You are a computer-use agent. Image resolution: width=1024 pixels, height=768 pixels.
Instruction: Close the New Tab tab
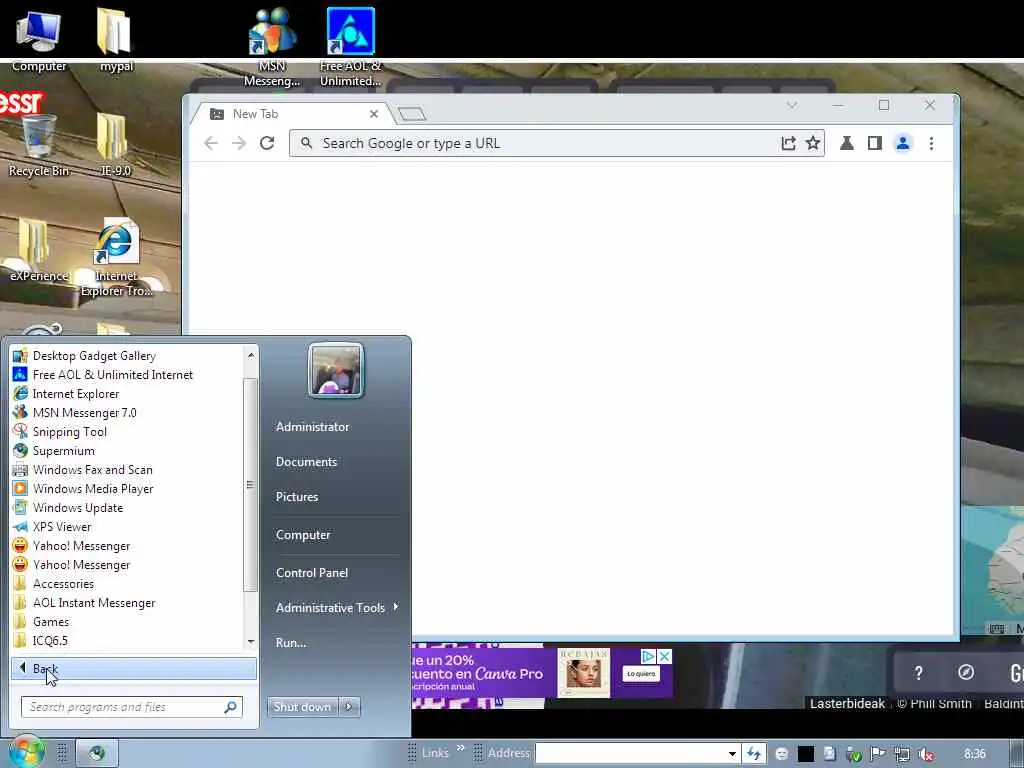(374, 114)
